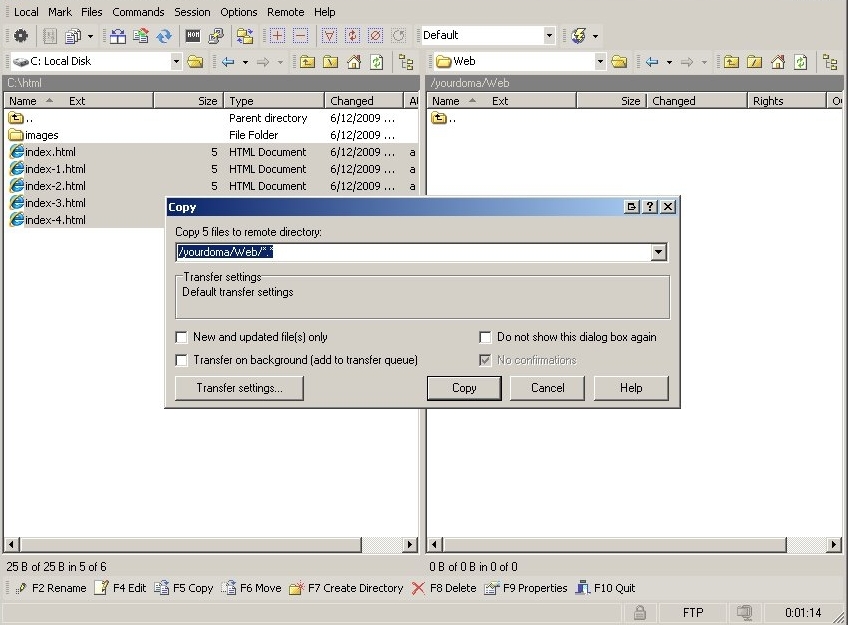Open the Commands menu
Screen dimensions: 848x625
[138, 12]
